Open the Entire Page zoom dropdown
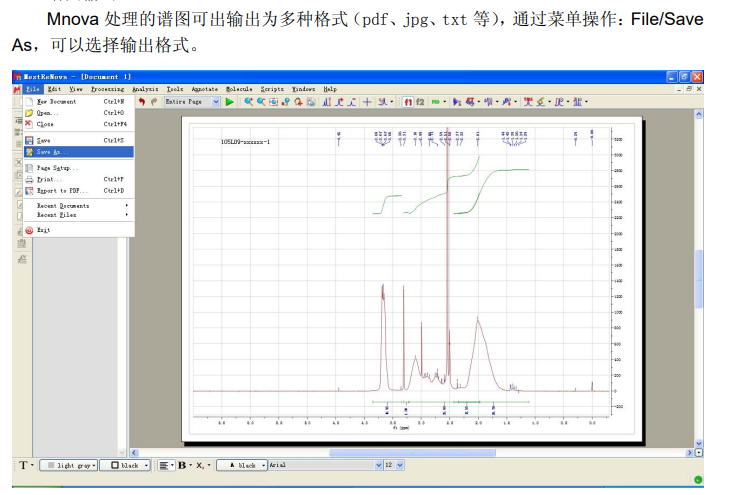 click(x=216, y=102)
